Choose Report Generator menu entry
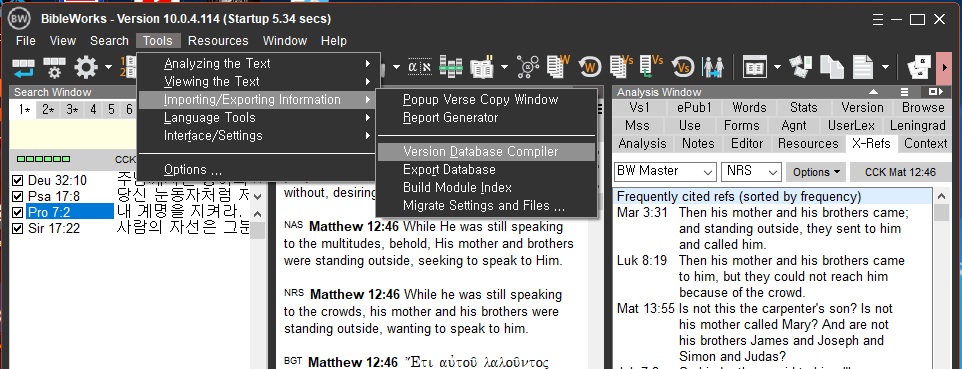This screenshot has width=962, height=369. click(486, 117)
